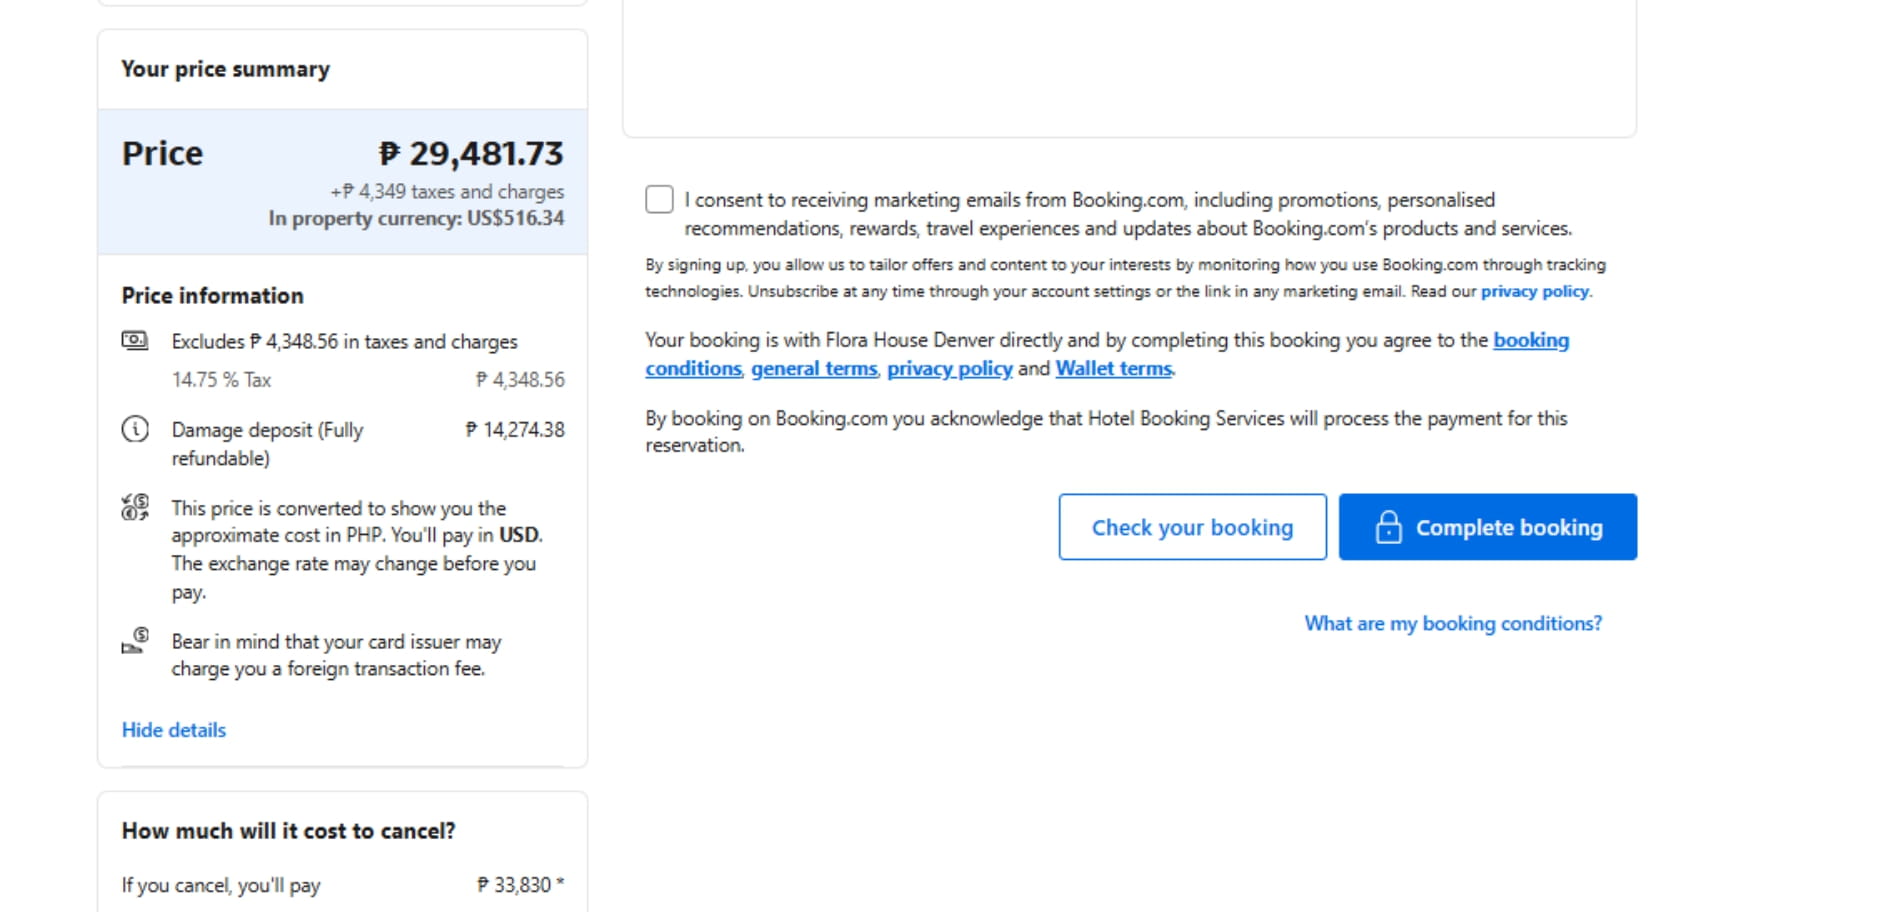Click the Price total ₱ 29,481.73
The width and height of the screenshot is (1896, 912).
tap(471, 153)
